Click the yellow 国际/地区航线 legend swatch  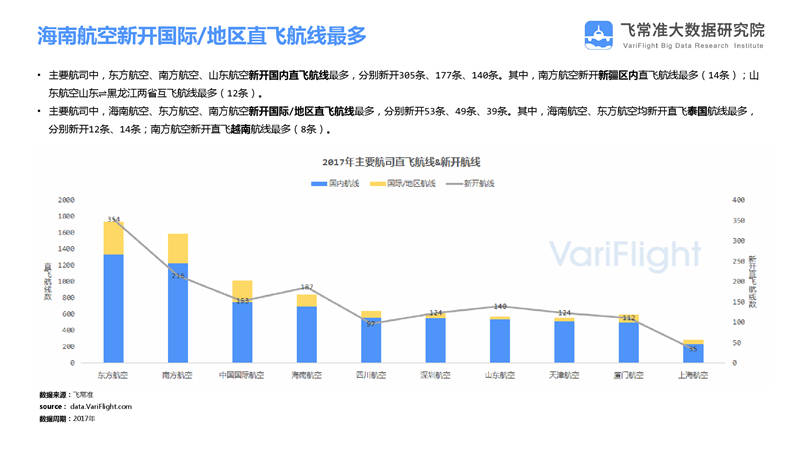pos(378,184)
